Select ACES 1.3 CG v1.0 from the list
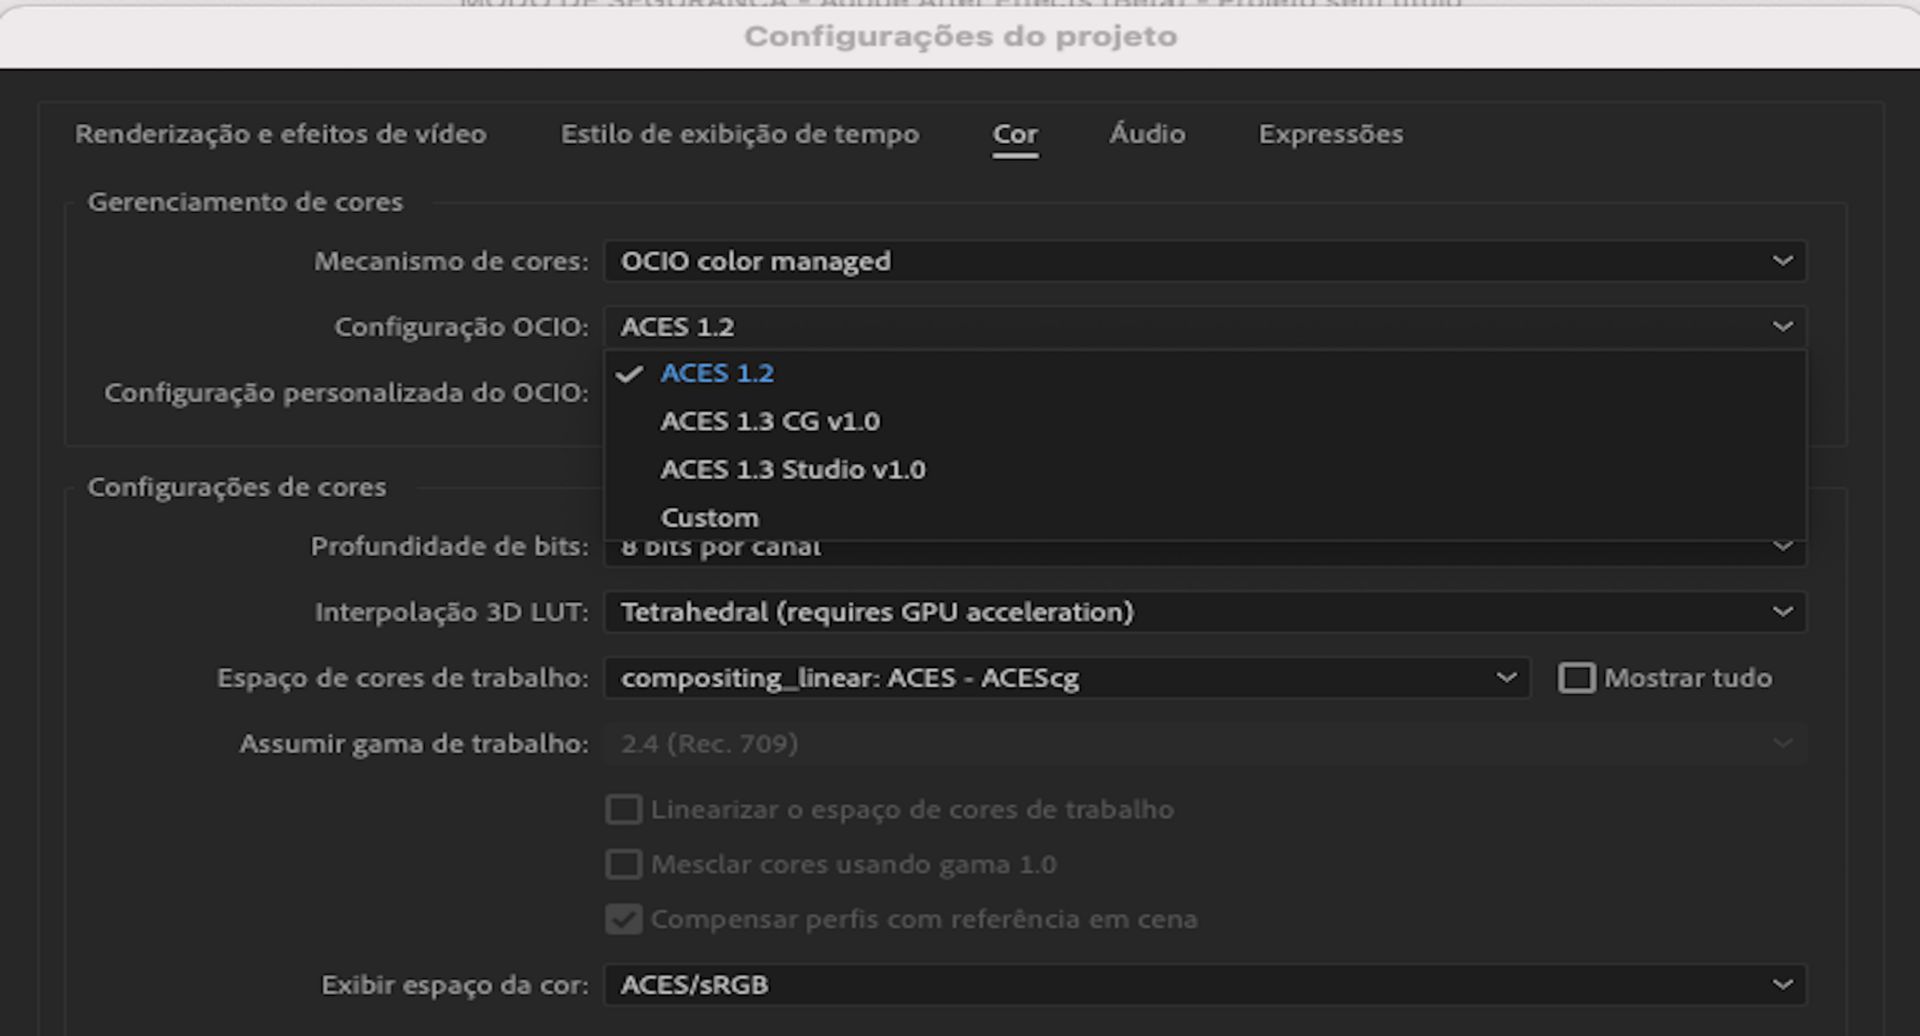1920x1036 pixels. 770,421
